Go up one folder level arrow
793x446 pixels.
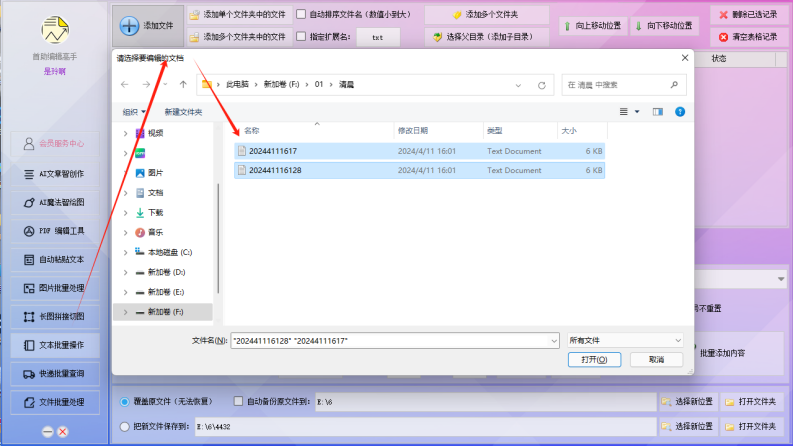[x=183, y=84]
